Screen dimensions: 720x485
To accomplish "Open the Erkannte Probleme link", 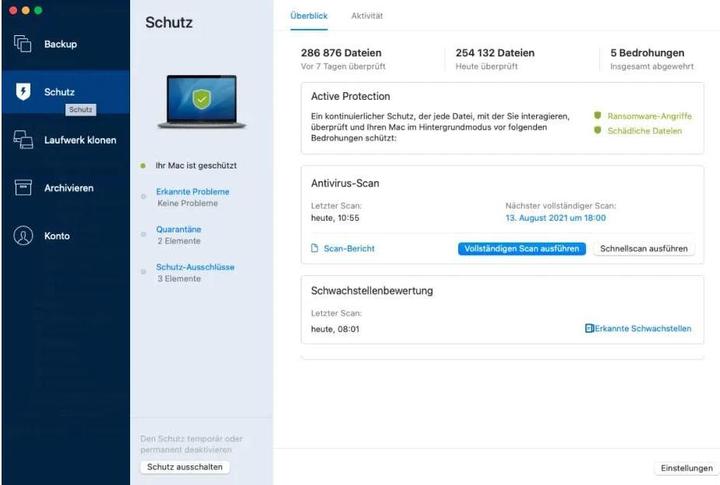I will (192, 192).
